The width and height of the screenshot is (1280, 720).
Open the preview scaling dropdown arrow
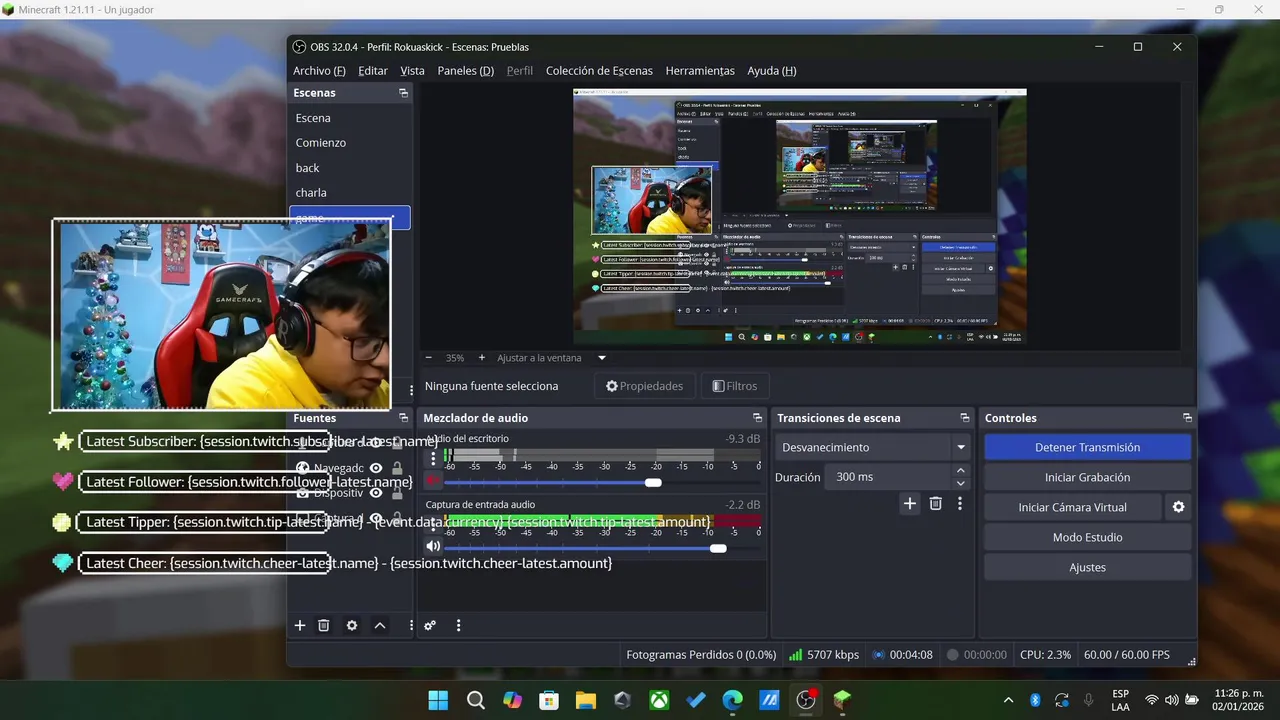pos(602,357)
